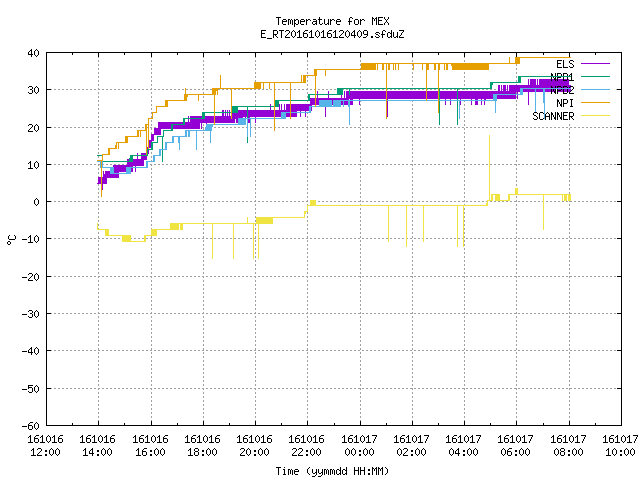640x480 pixels.
Task: Click the x-axis tick '161016 12:00'
Action: click(x=45, y=446)
